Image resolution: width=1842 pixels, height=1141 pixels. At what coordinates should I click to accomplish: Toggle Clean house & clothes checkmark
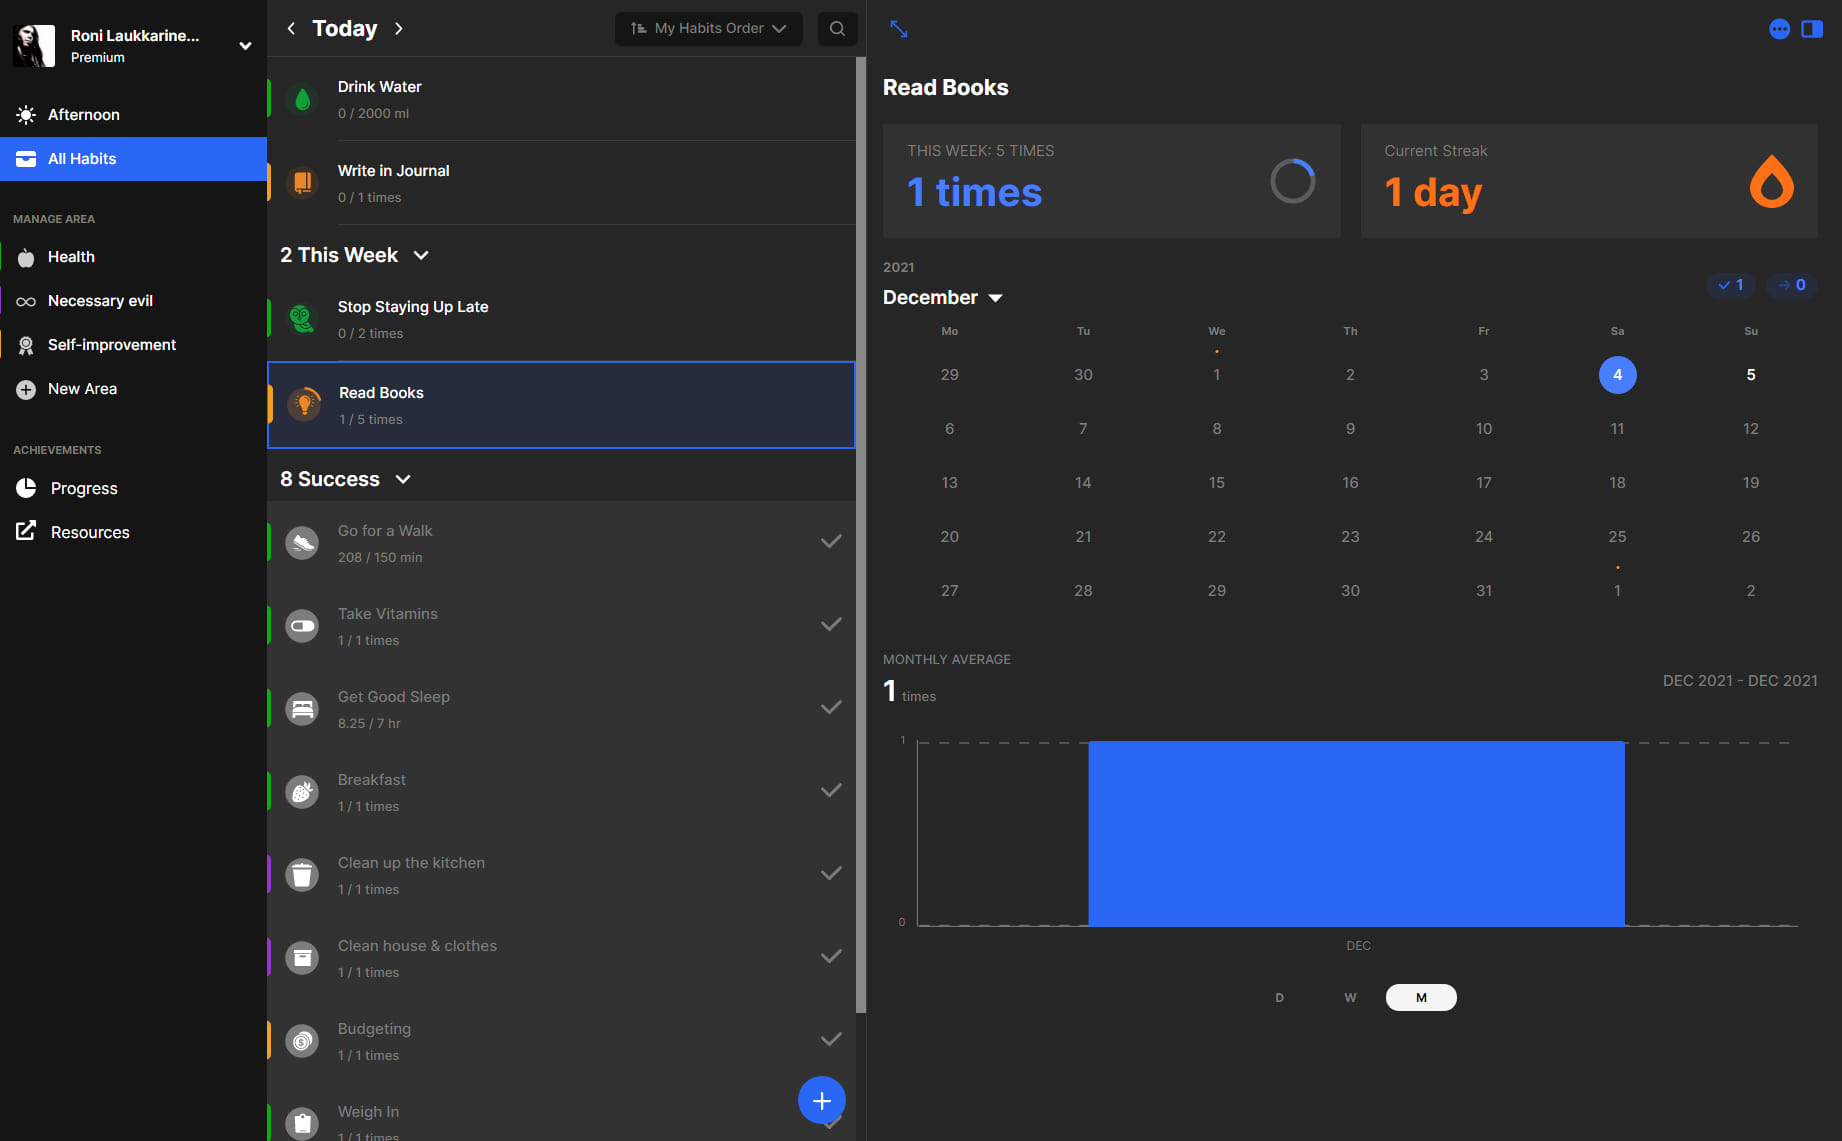point(831,957)
